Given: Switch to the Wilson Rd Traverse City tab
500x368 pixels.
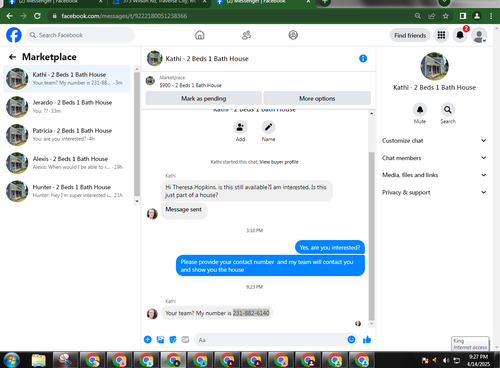Looking at the screenshot, I should point(159,3).
